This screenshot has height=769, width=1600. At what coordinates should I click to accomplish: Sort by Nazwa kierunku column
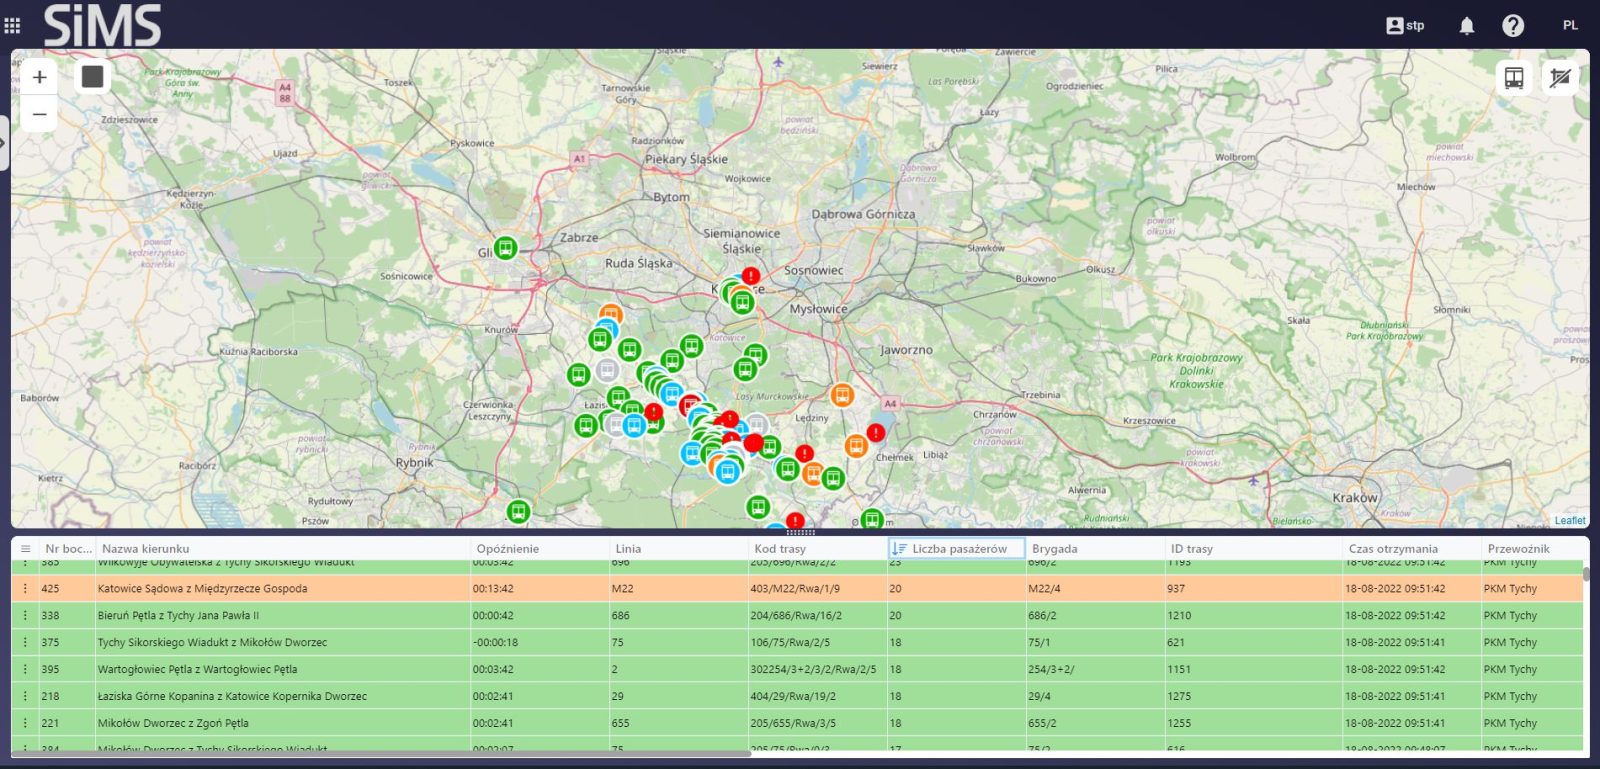[x=146, y=548]
